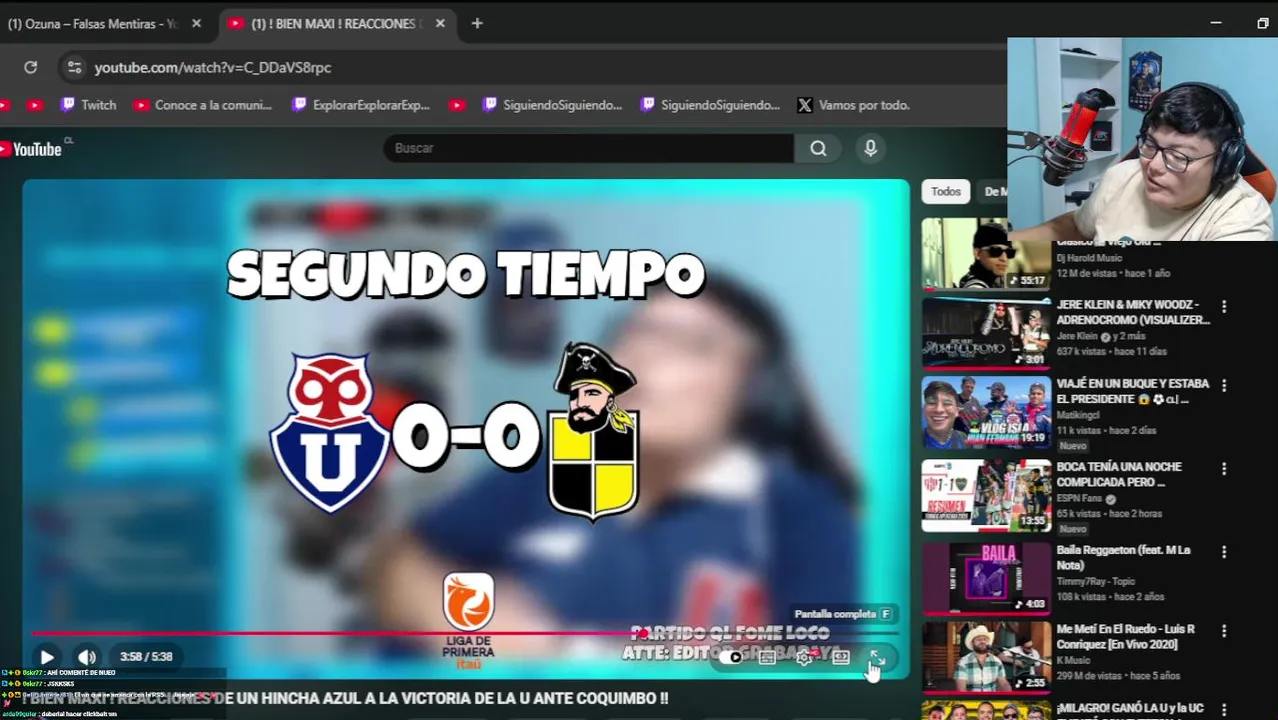Image resolution: width=1278 pixels, height=720 pixels.
Task: Open Baila Reggaeton feat. M La Nota
Action: [x=1124, y=558]
